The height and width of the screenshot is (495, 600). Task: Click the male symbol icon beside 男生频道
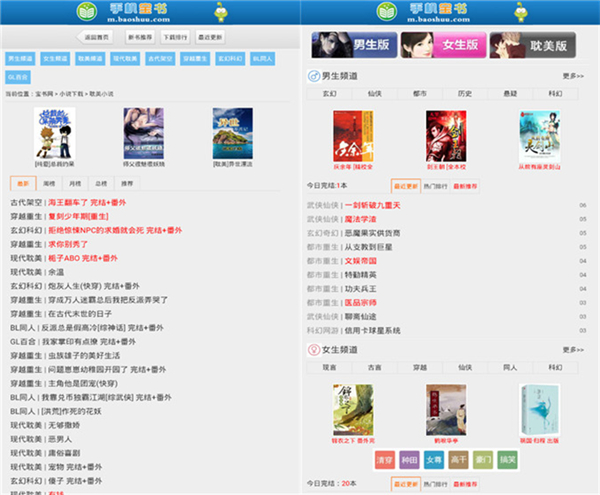[314, 76]
